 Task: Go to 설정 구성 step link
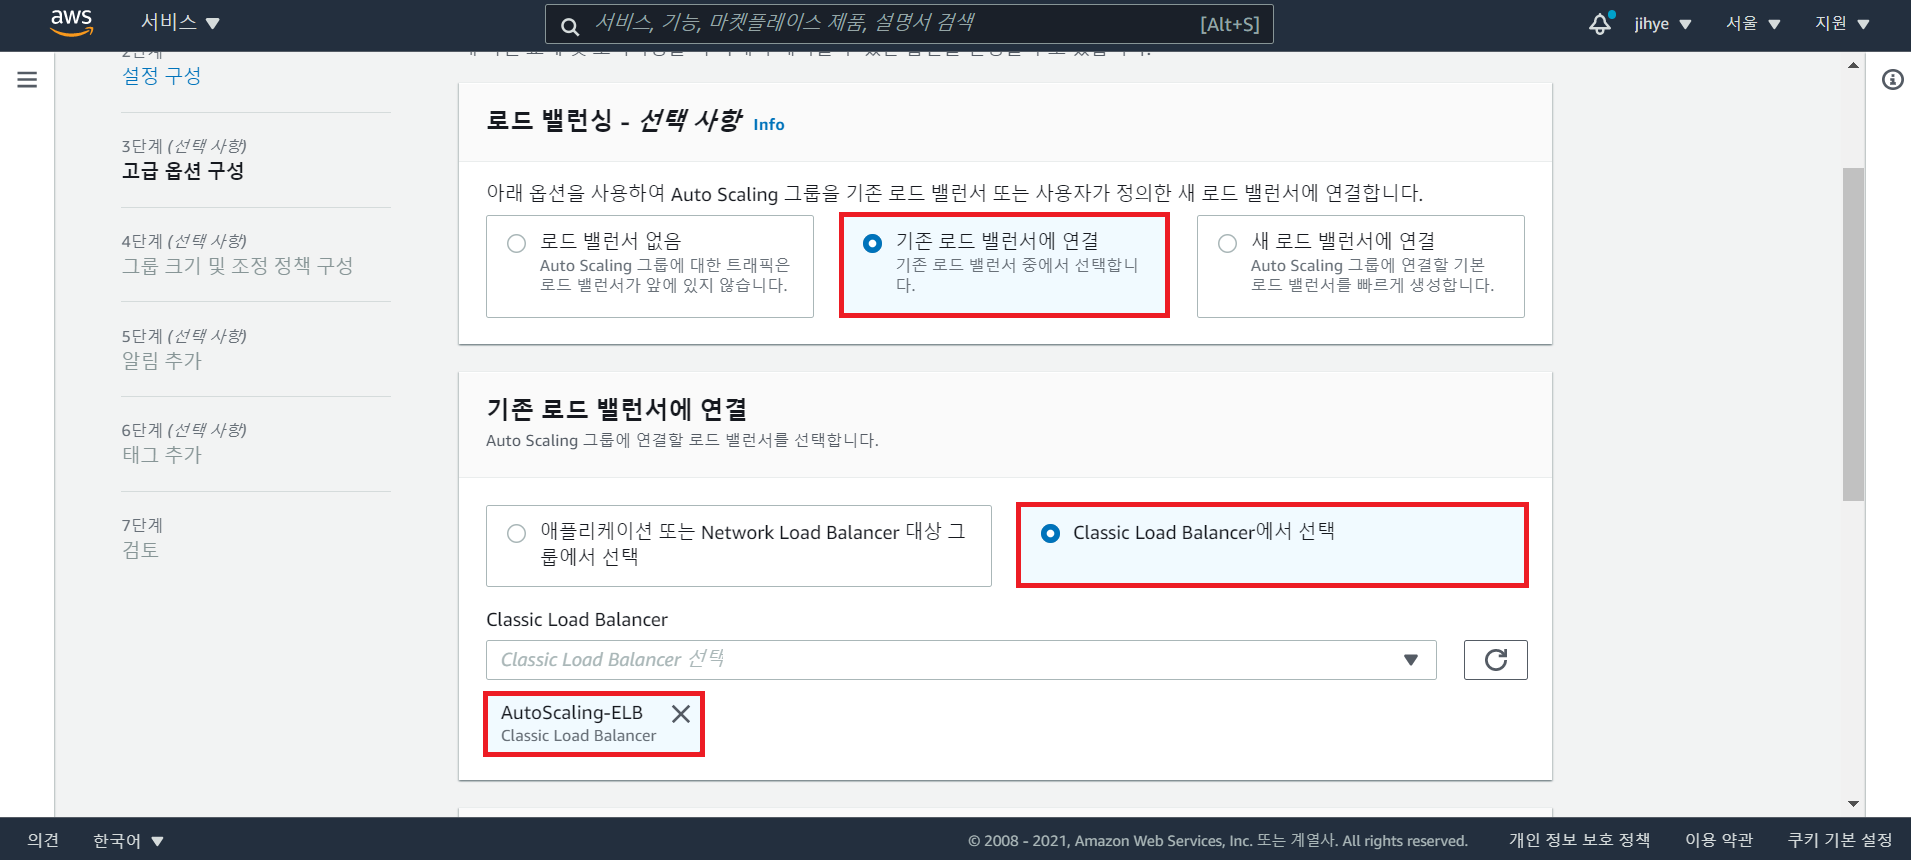pyautogui.click(x=161, y=76)
